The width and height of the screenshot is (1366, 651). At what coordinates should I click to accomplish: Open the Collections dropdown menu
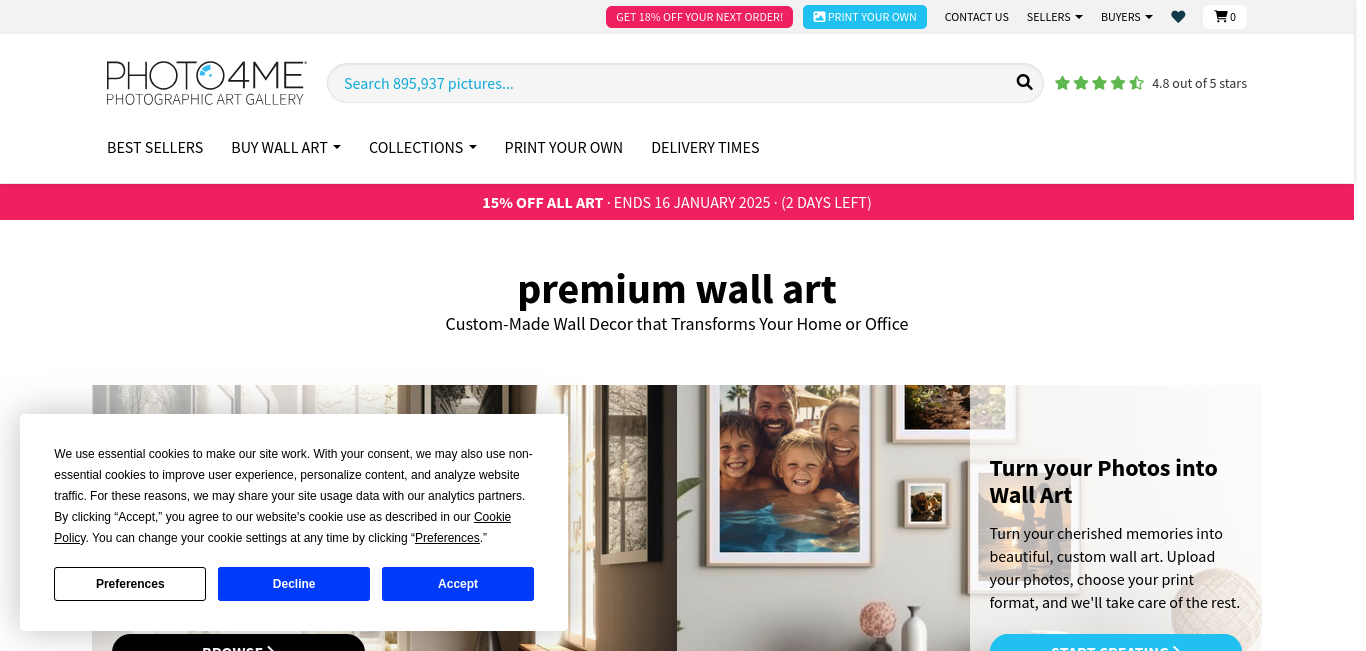[422, 147]
